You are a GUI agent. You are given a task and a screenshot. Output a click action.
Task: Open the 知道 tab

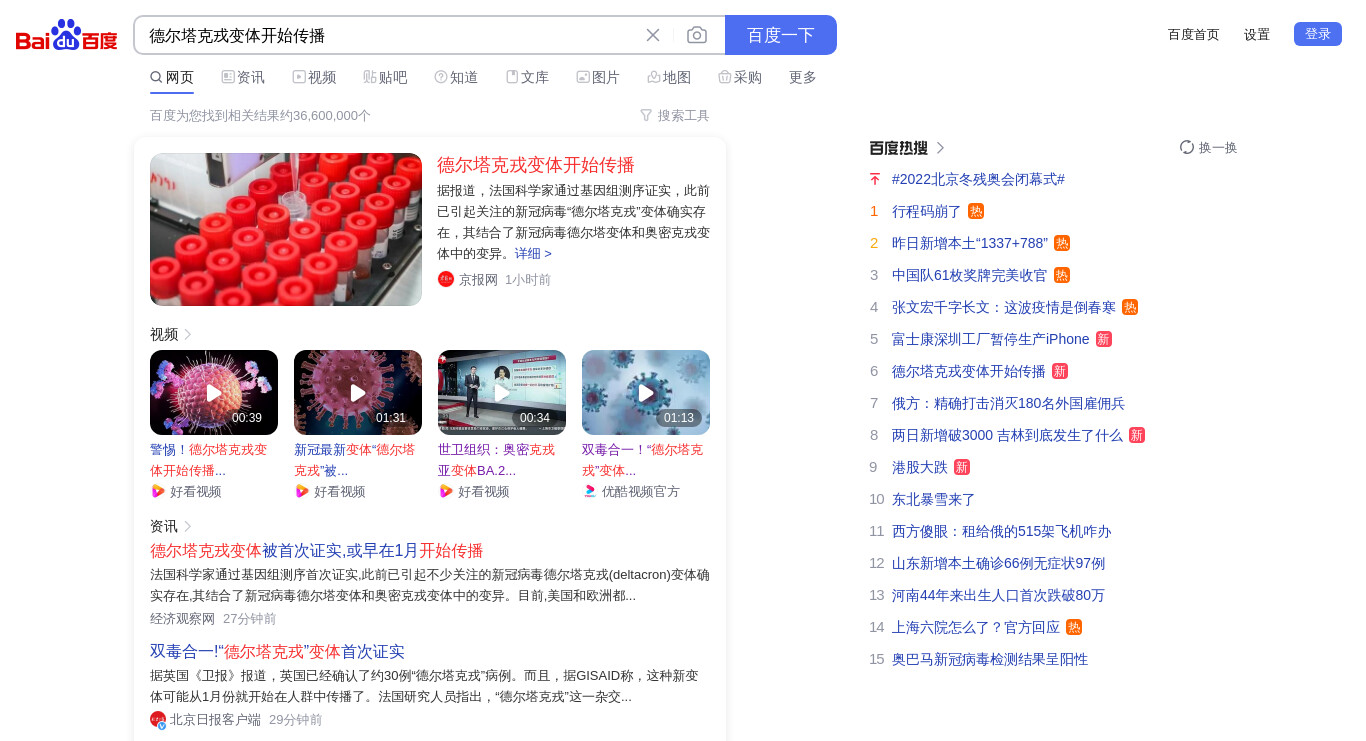pos(456,77)
